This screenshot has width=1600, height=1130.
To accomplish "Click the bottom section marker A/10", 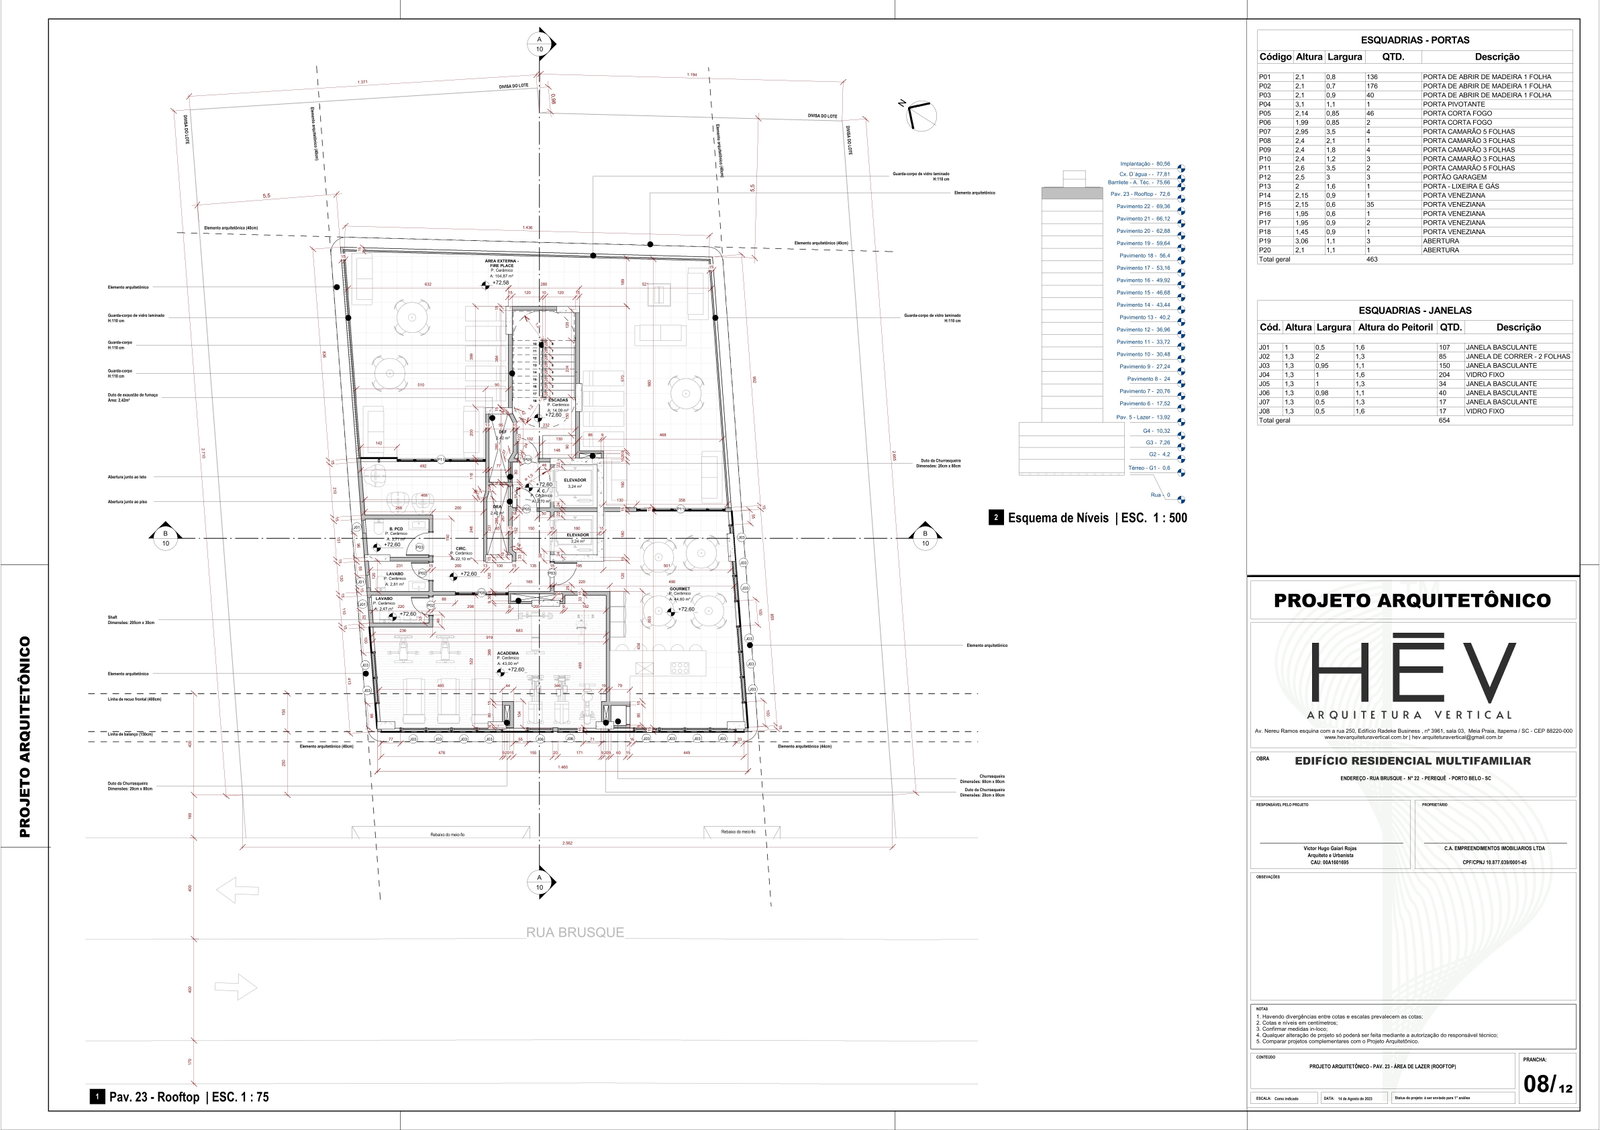I will 539,882.
